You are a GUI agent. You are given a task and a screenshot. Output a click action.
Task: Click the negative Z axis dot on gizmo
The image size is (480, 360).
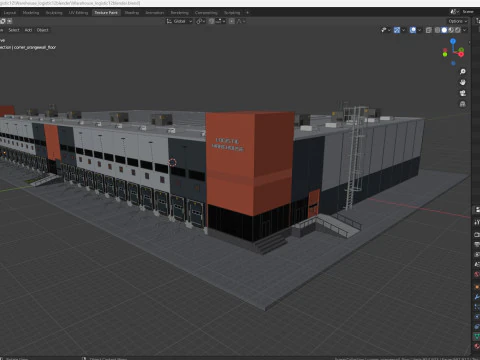(x=453, y=63)
